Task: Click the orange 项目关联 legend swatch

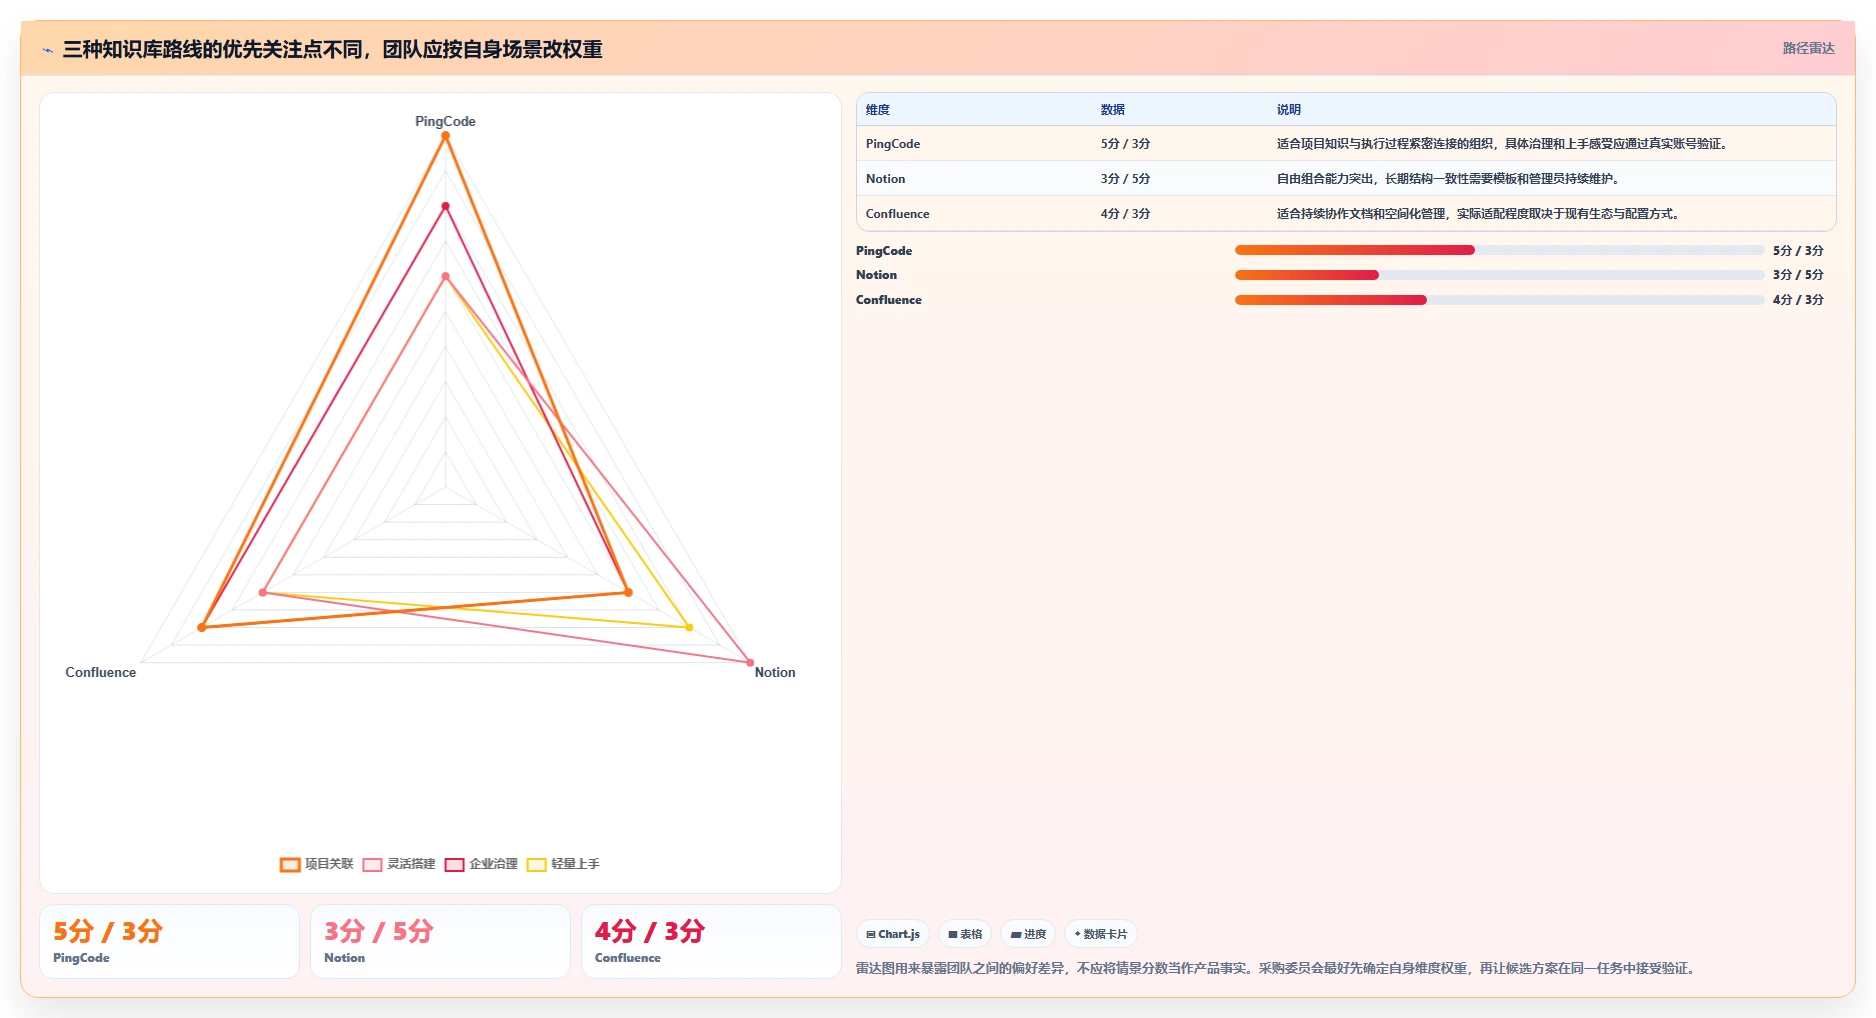Action: 290,865
